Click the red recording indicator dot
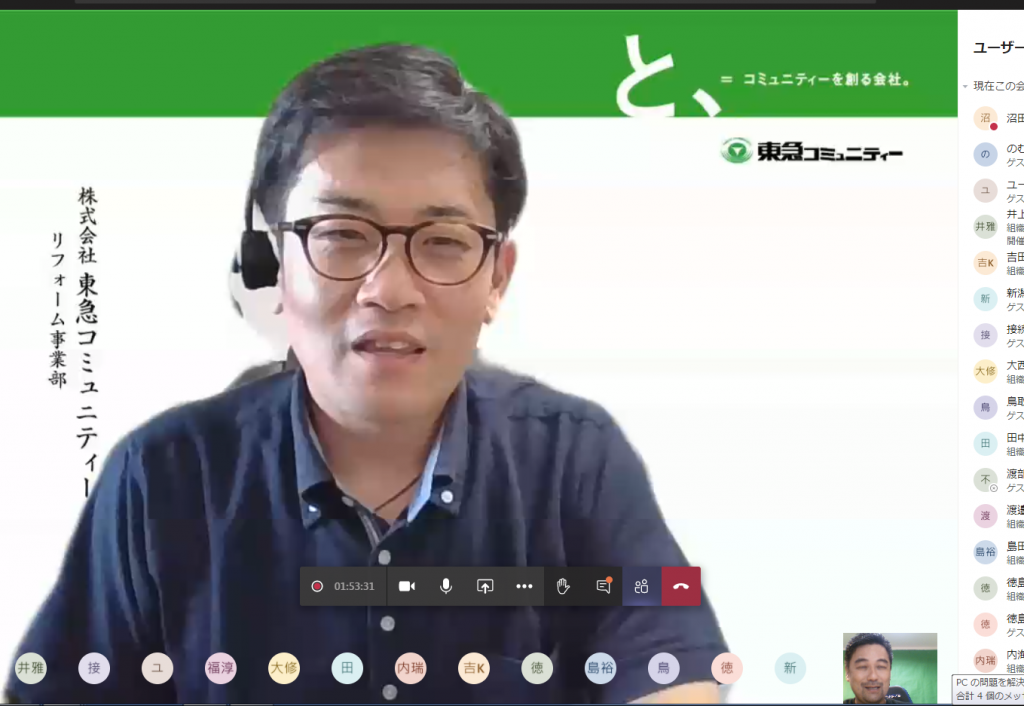 coord(317,586)
